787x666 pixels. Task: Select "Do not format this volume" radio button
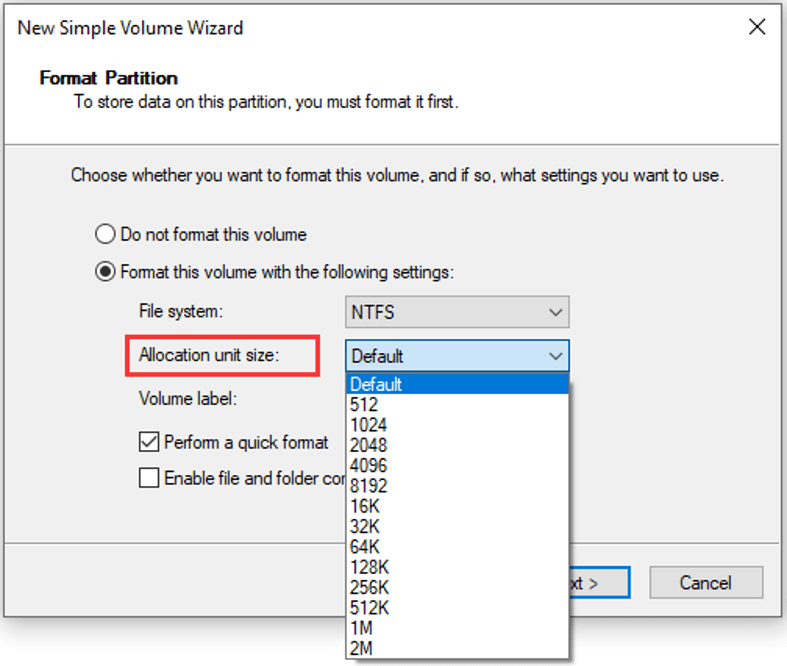105,235
